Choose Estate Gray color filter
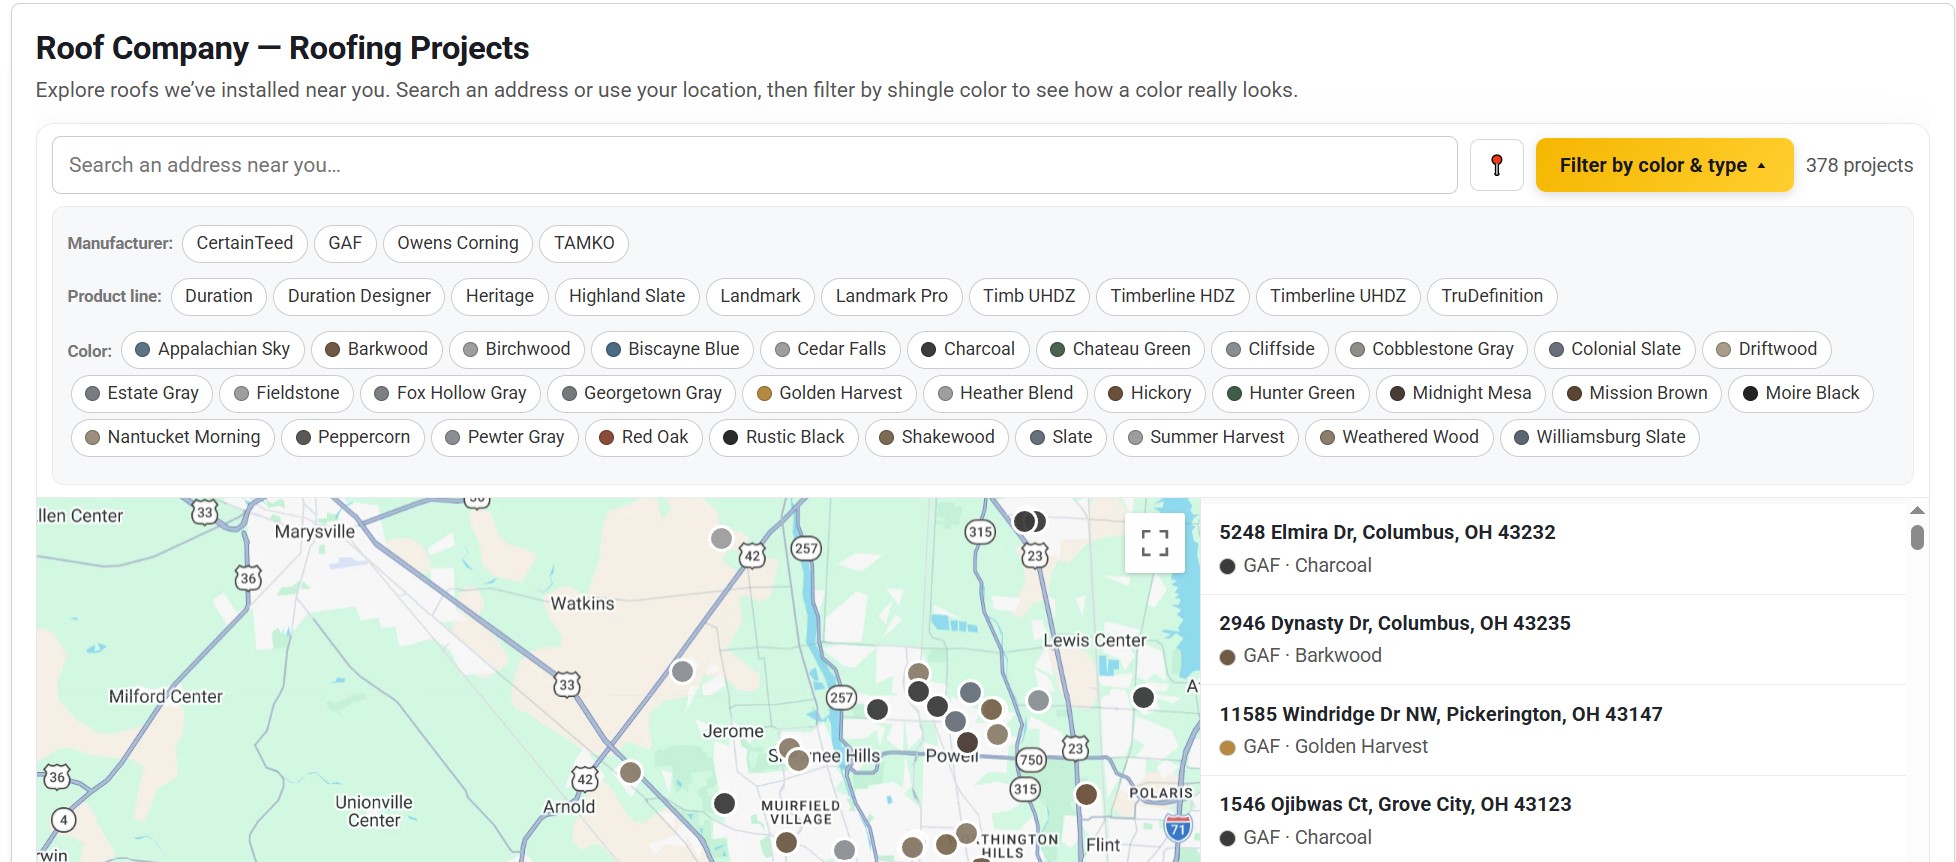This screenshot has width=1956, height=862. point(142,393)
